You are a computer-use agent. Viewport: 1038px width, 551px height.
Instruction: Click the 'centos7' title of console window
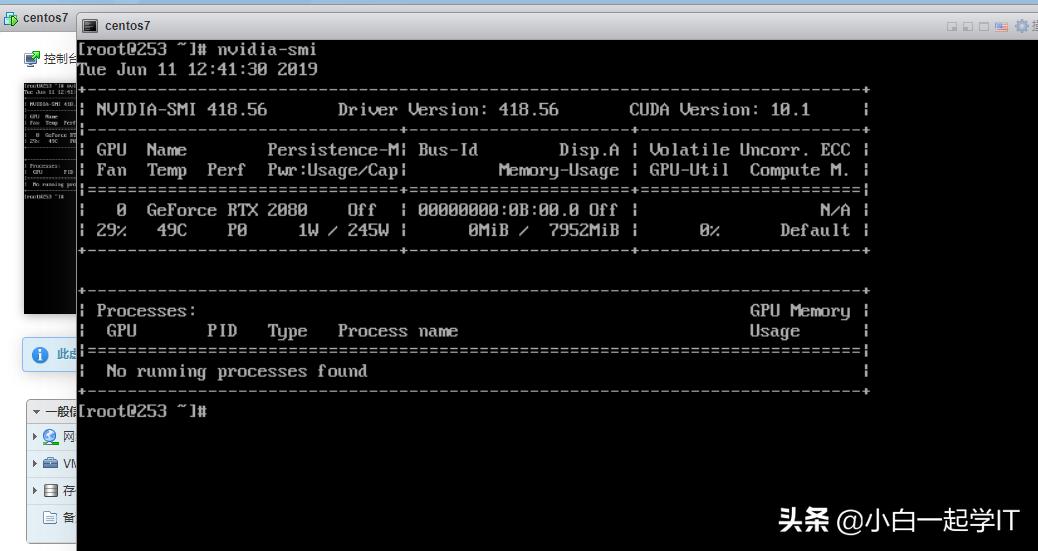(x=128, y=26)
